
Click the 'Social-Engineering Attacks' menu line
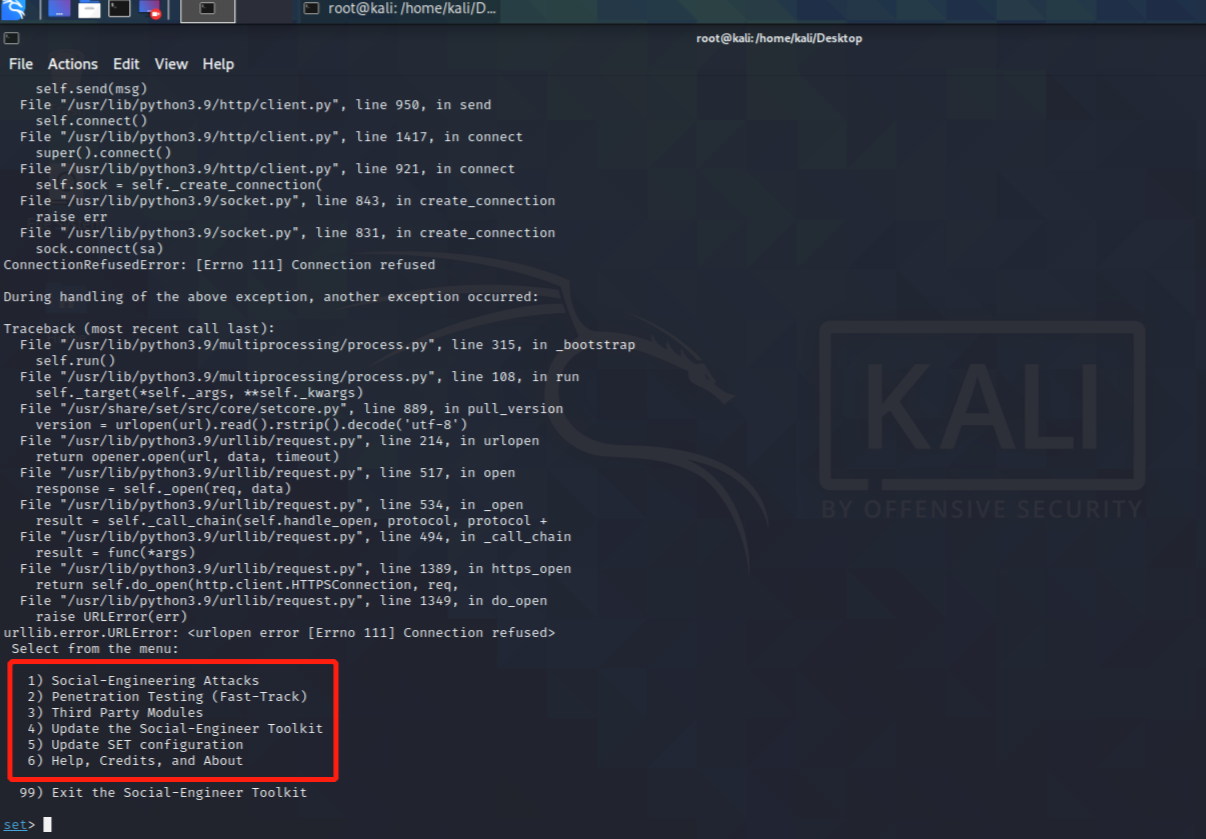pyautogui.click(x=143, y=681)
